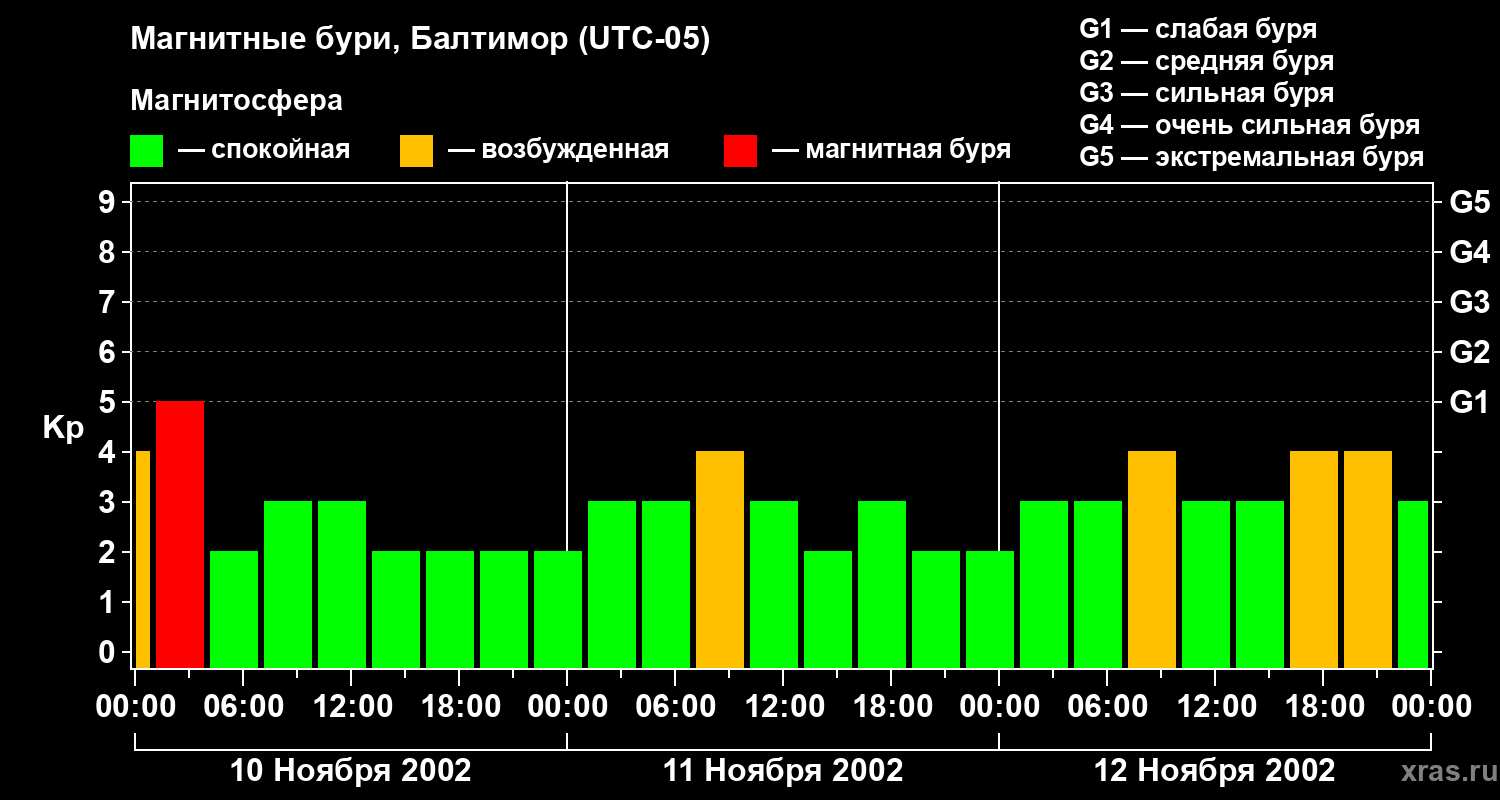Click 'G1 — слабая буря' description
This screenshot has height=800, width=1500.
pyautogui.click(x=1198, y=29)
